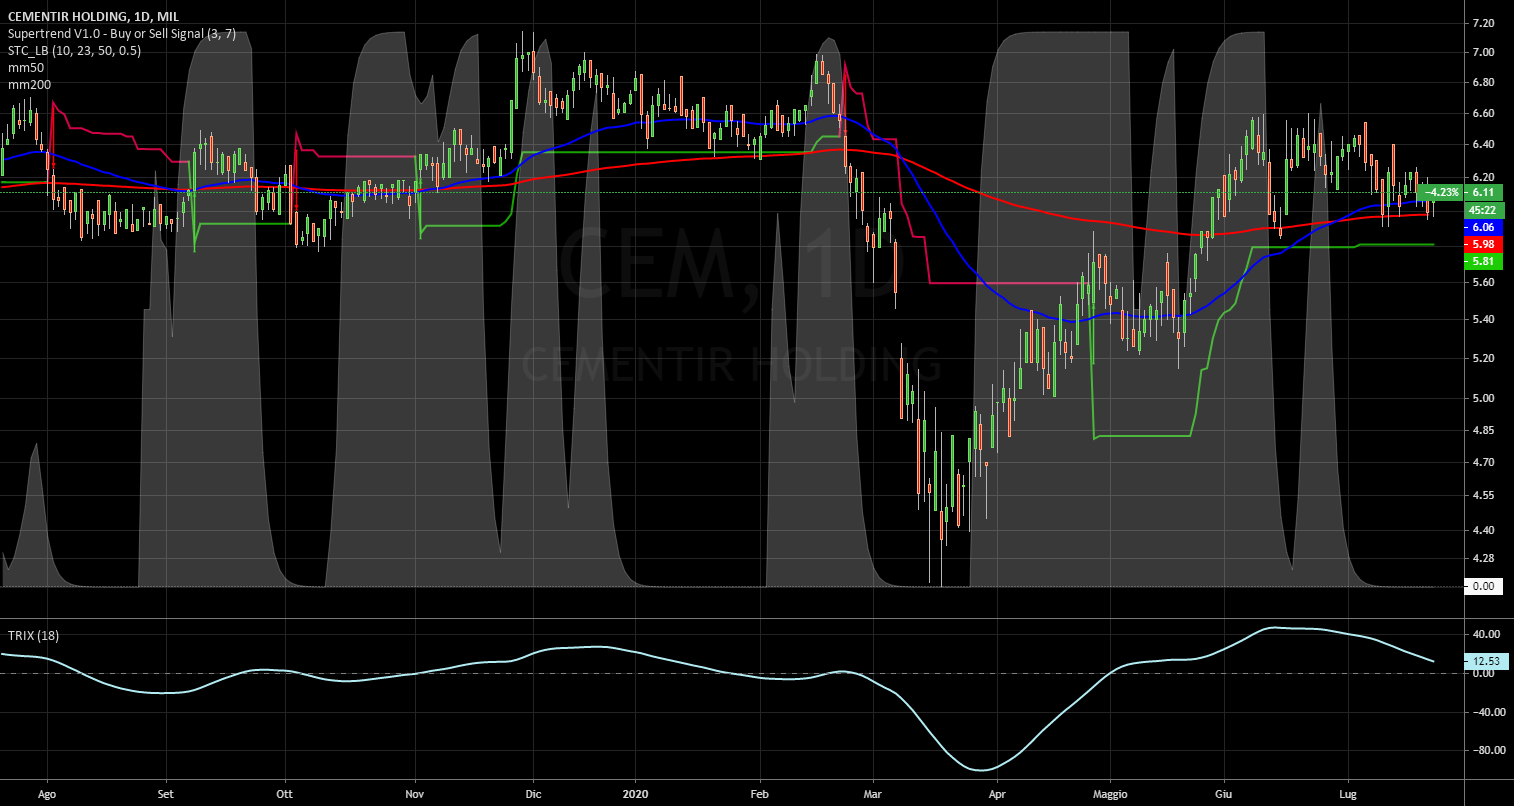This screenshot has height=806, width=1514.
Task: Click 6.60 on the price axis
Action: click(x=1484, y=114)
